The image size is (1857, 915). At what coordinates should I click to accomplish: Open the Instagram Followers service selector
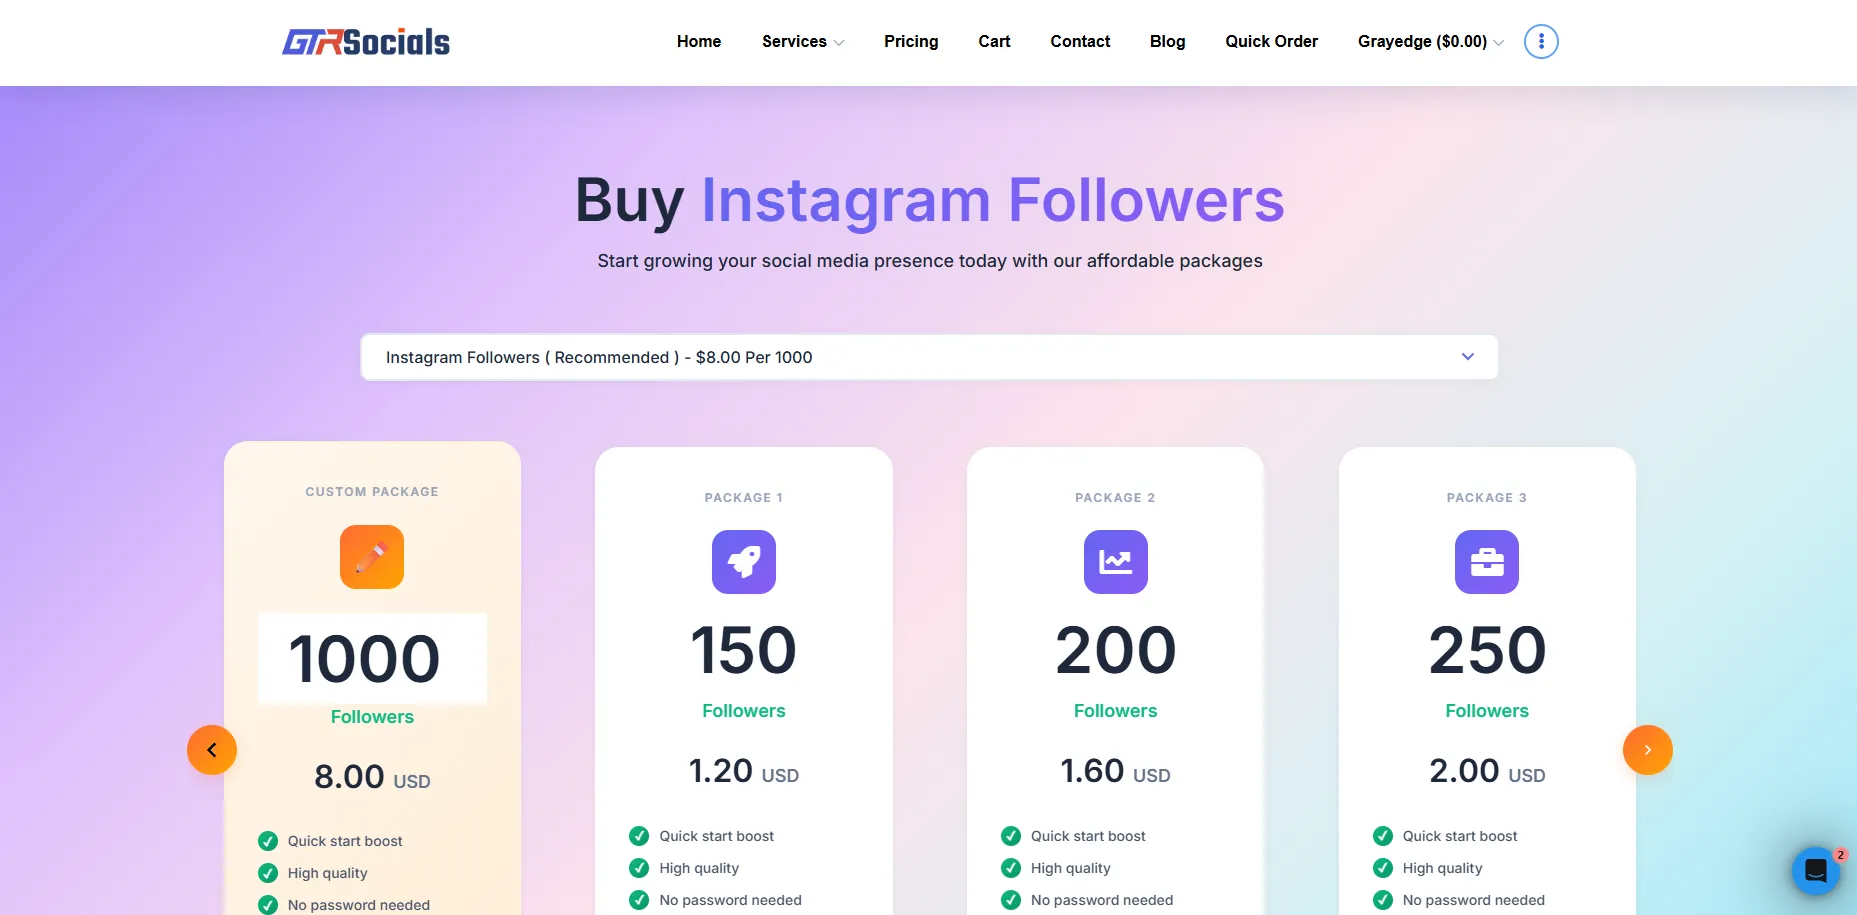pyautogui.click(x=928, y=357)
